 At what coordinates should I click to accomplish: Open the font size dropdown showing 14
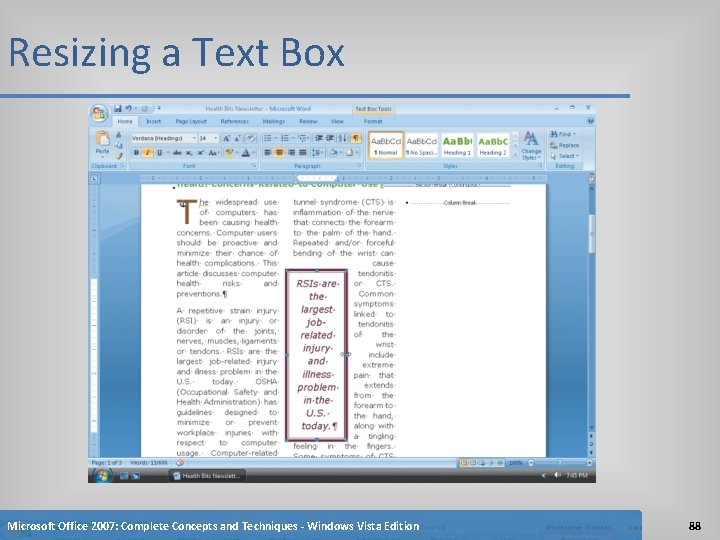[215, 138]
